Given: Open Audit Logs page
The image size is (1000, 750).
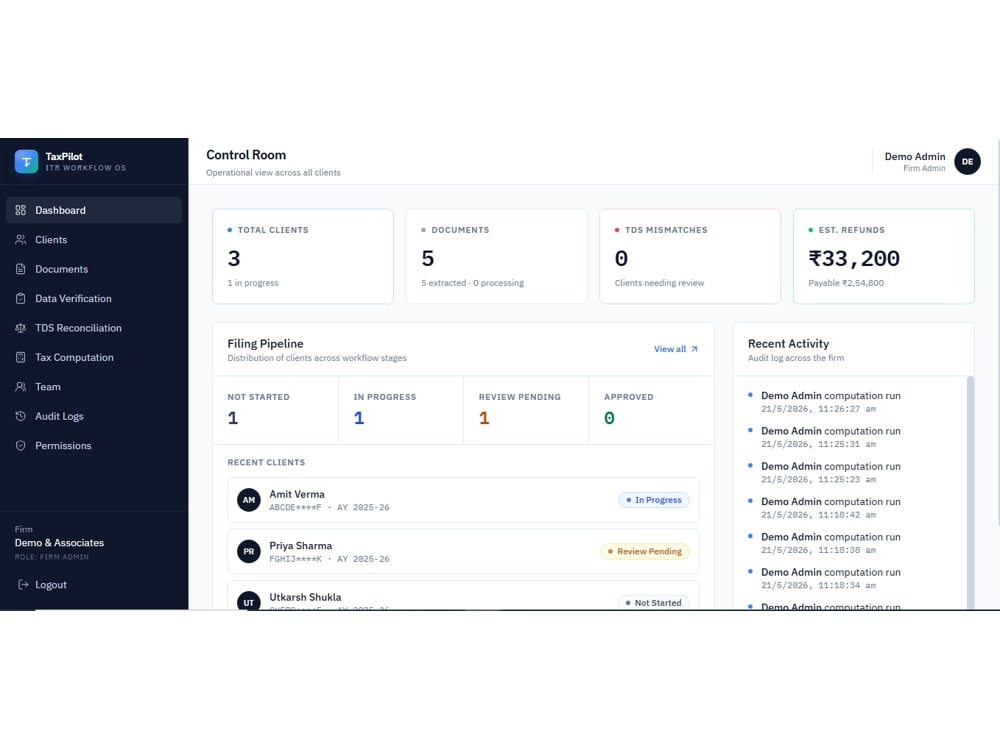Looking at the screenshot, I should [94, 416].
